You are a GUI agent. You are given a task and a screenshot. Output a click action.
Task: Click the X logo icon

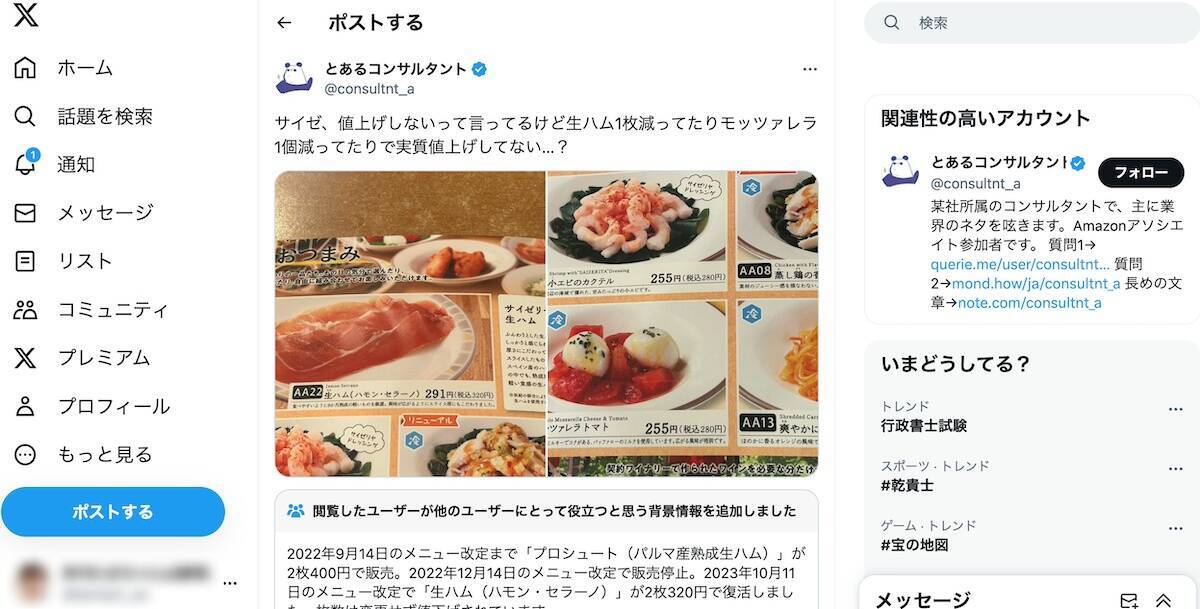point(26,16)
